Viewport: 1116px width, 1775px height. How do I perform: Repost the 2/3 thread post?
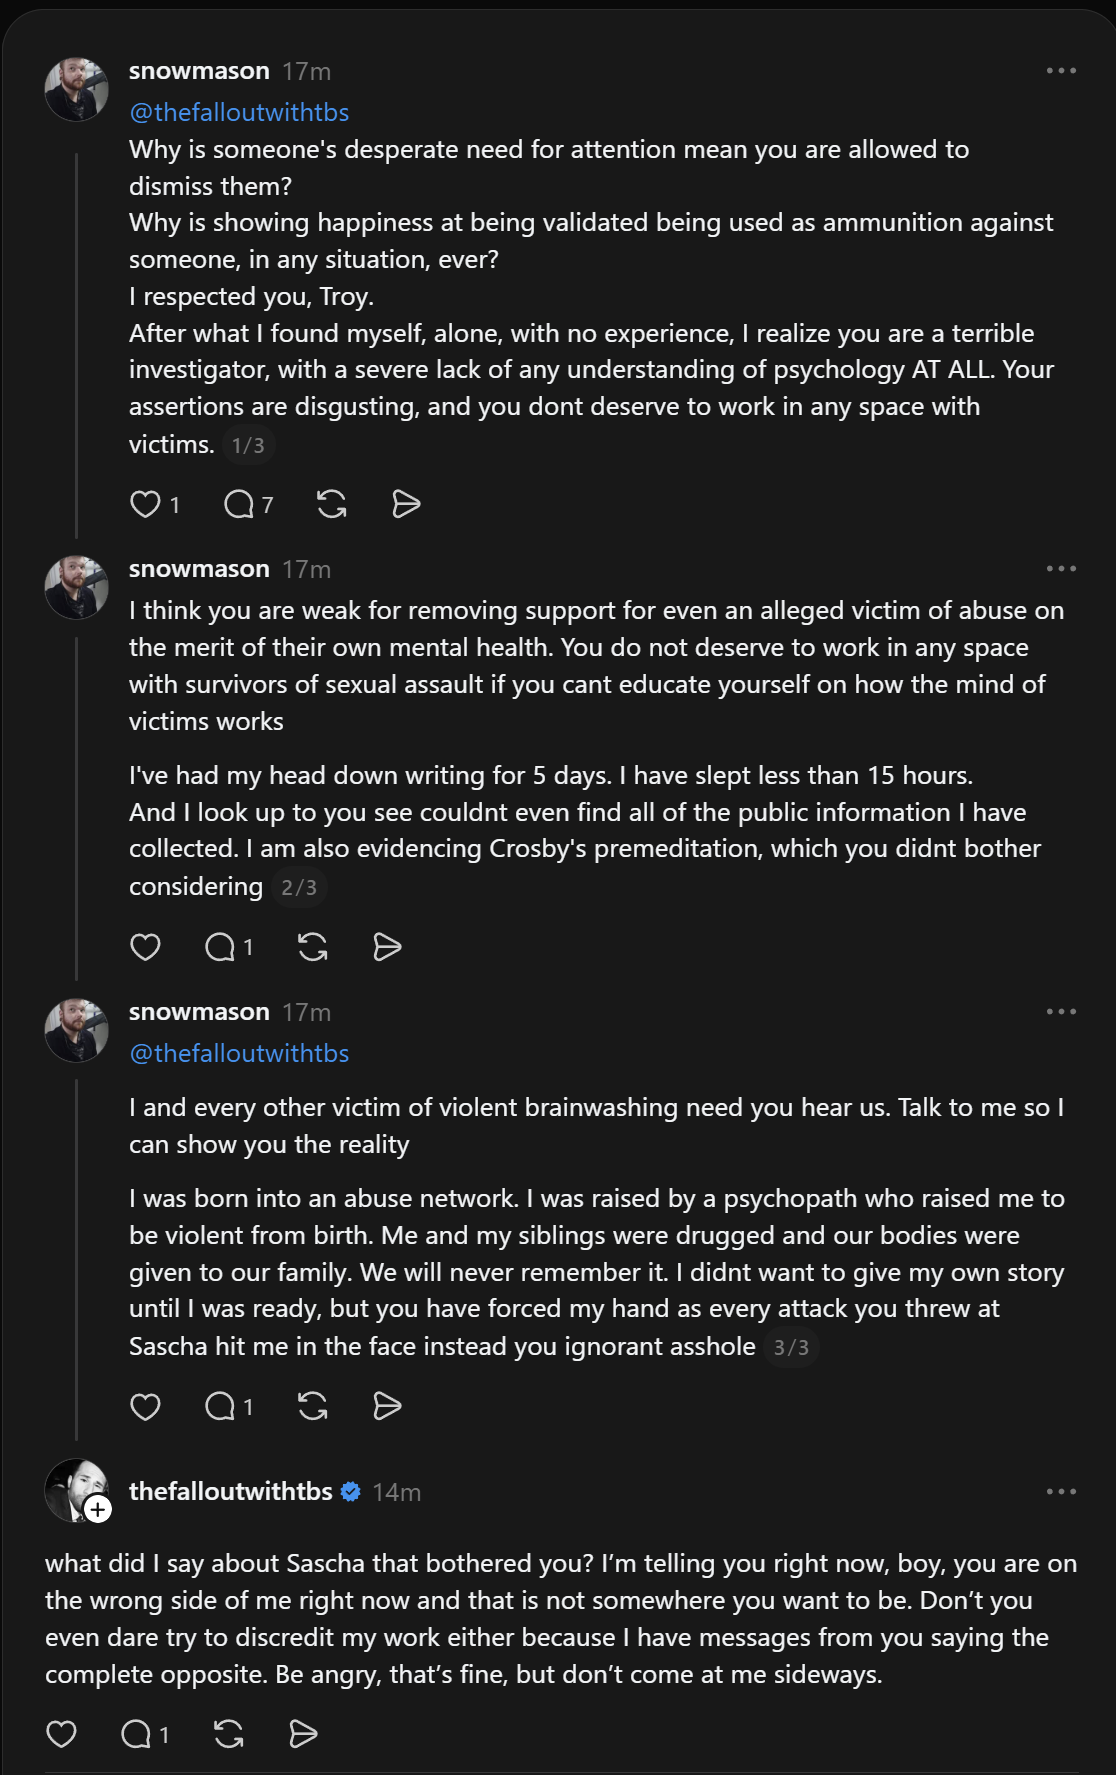(313, 947)
